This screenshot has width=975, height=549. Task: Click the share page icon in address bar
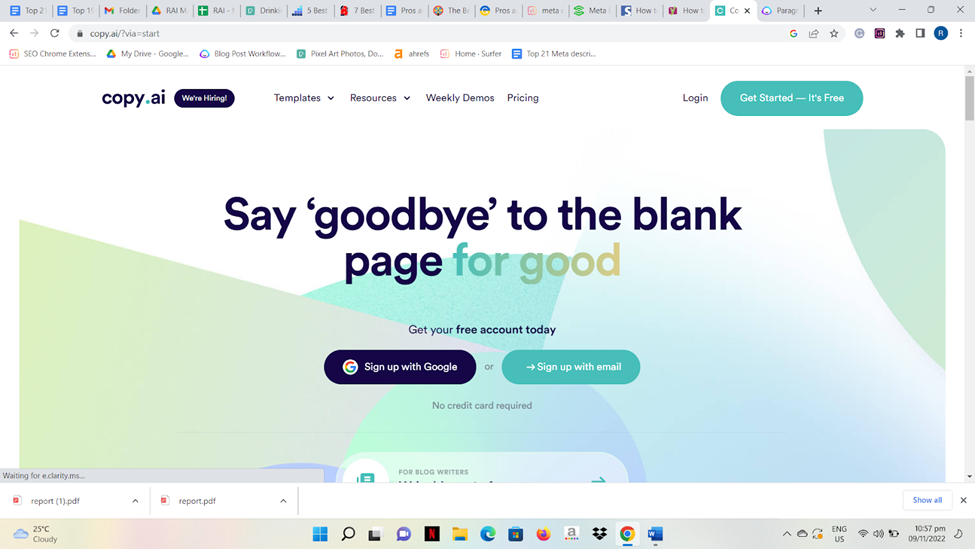(813, 34)
